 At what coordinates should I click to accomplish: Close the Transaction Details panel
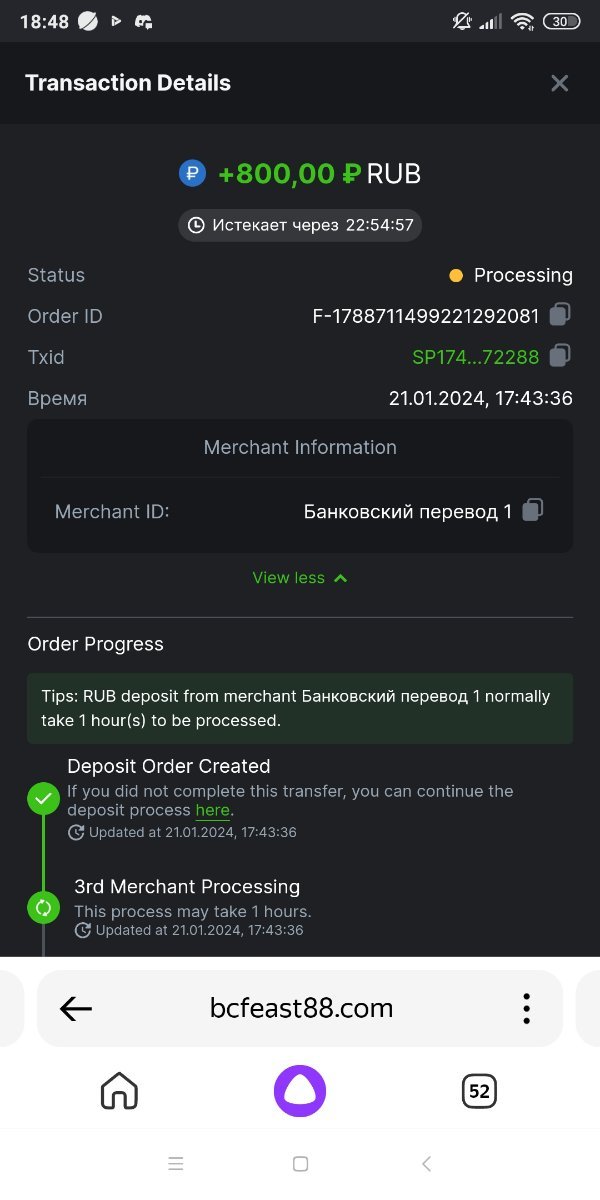[x=559, y=83]
